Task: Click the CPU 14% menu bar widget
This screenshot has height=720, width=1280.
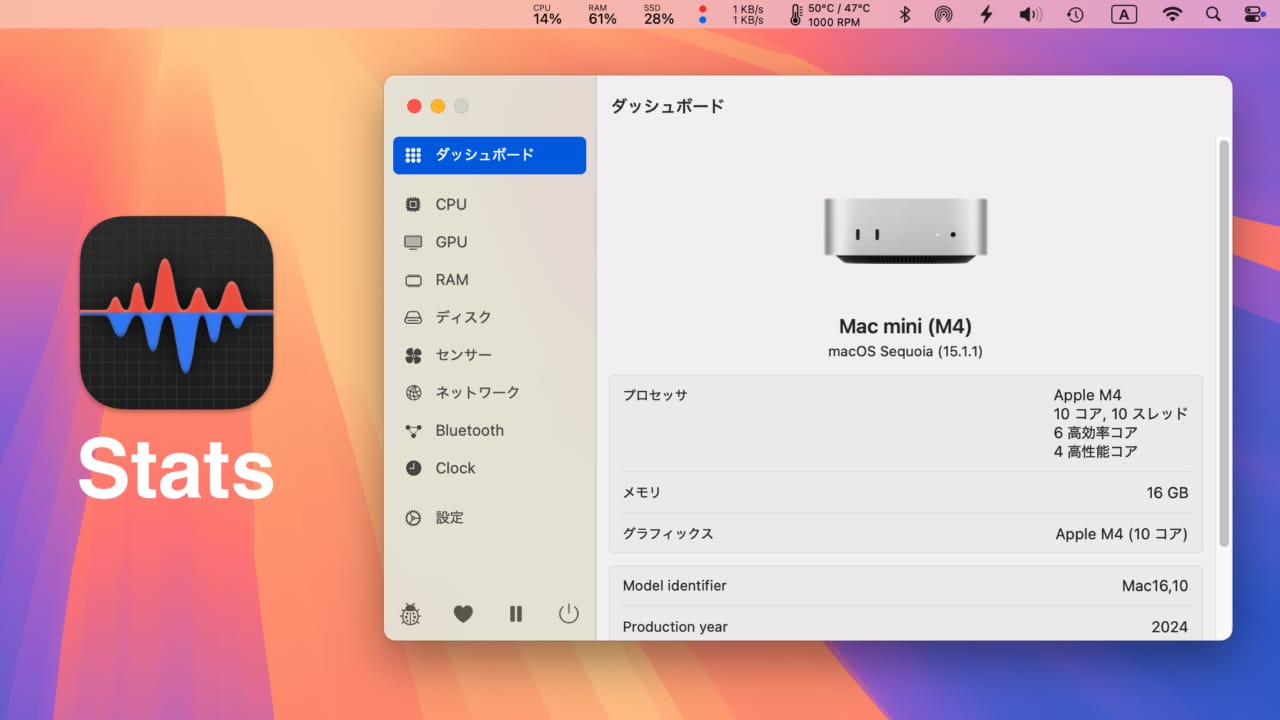Action: pyautogui.click(x=547, y=14)
